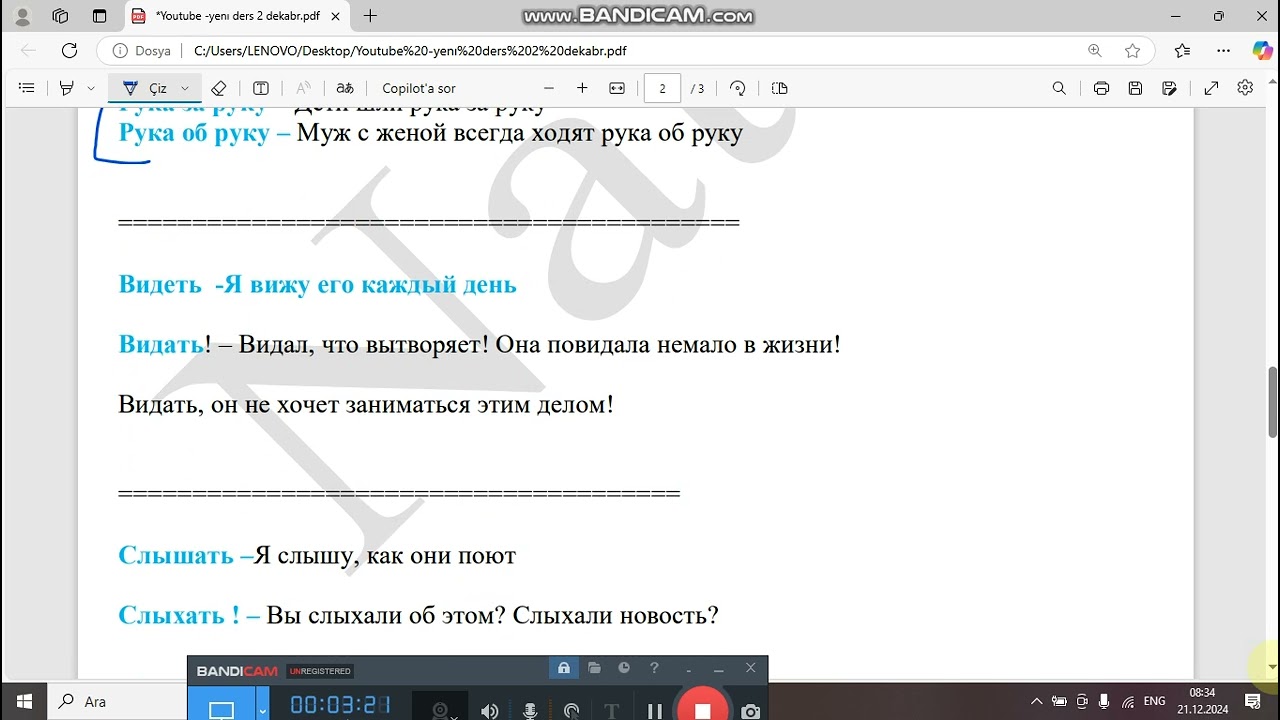The height and width of the screenshot is (720, 1280).
Task: Reload the page in the browser
Action: 69,51
